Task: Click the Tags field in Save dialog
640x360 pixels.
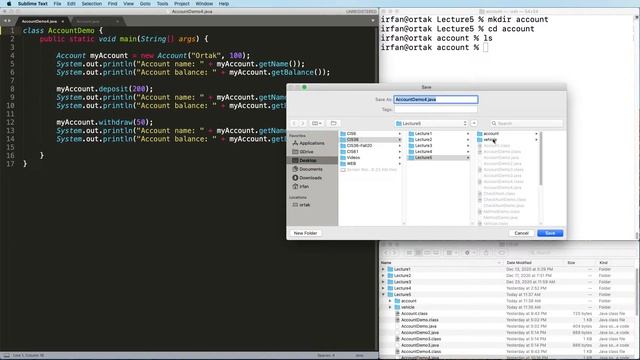Action: click(436, 109)
